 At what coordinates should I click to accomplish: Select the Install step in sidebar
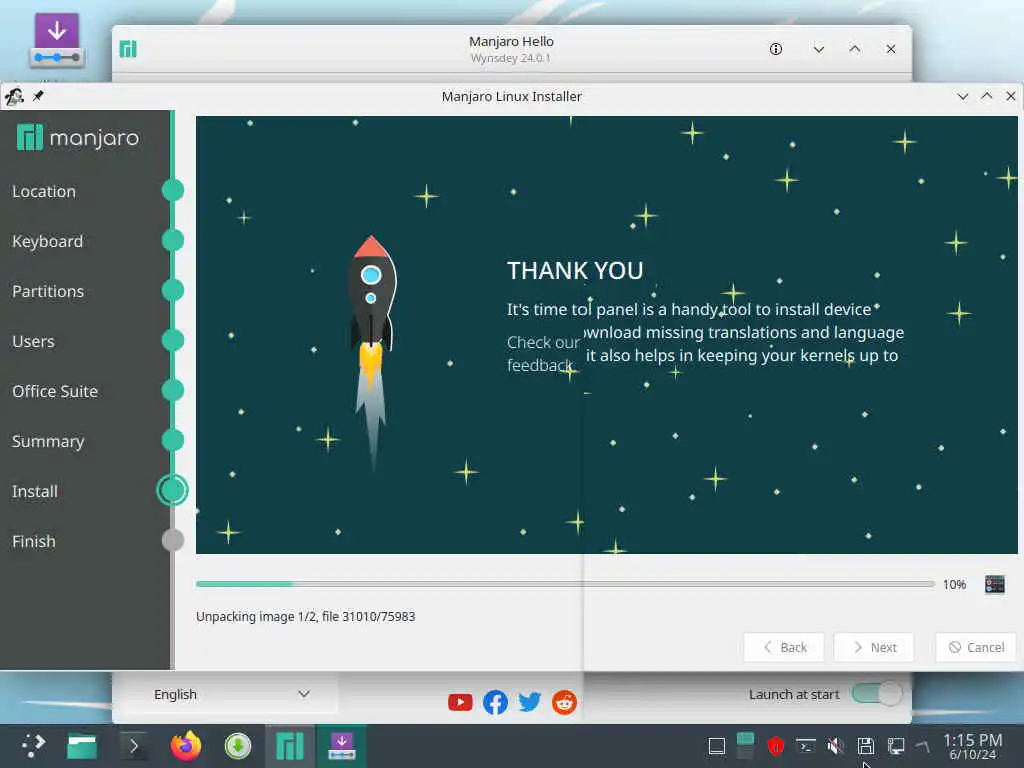35,491
